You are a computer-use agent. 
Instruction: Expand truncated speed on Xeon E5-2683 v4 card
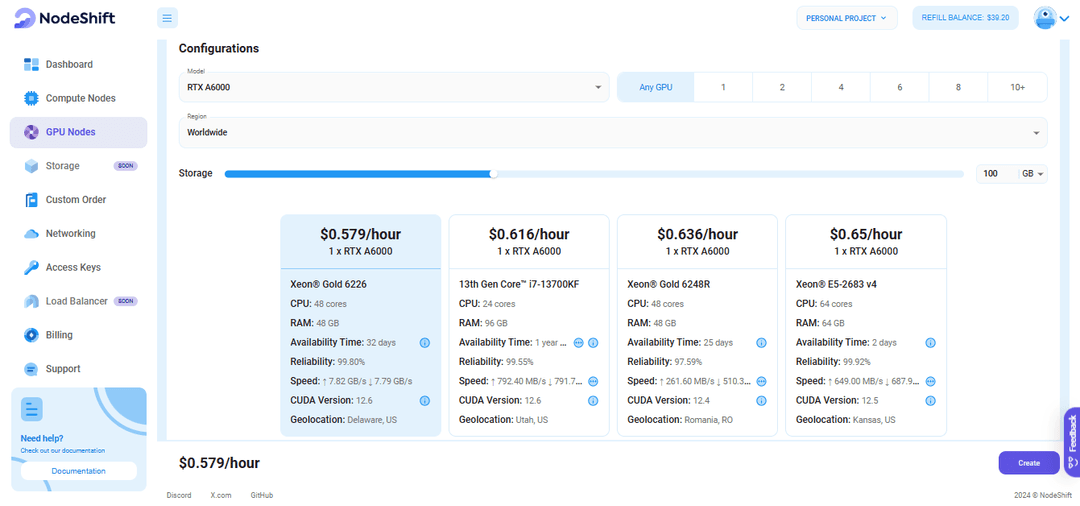coord(931,381)
